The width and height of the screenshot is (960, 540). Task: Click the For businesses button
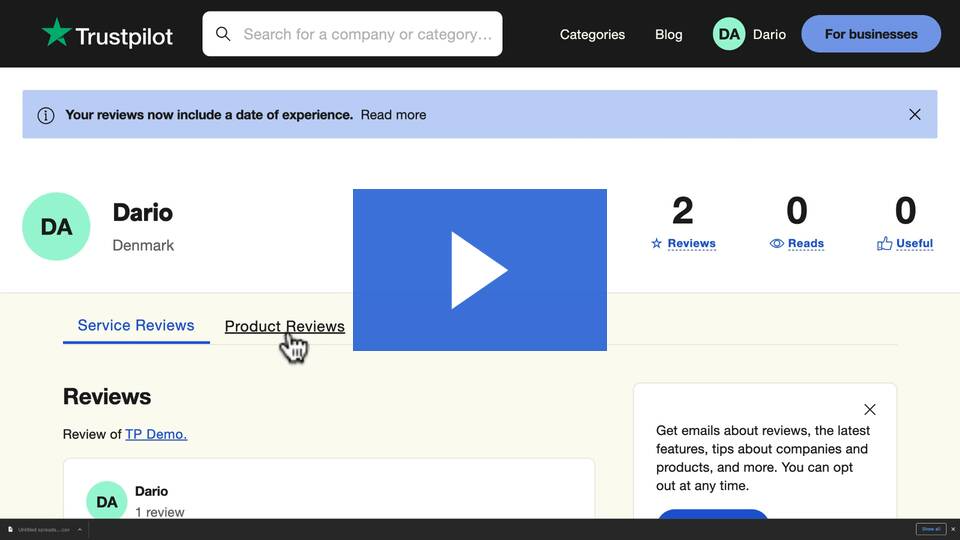pos(871,34)
